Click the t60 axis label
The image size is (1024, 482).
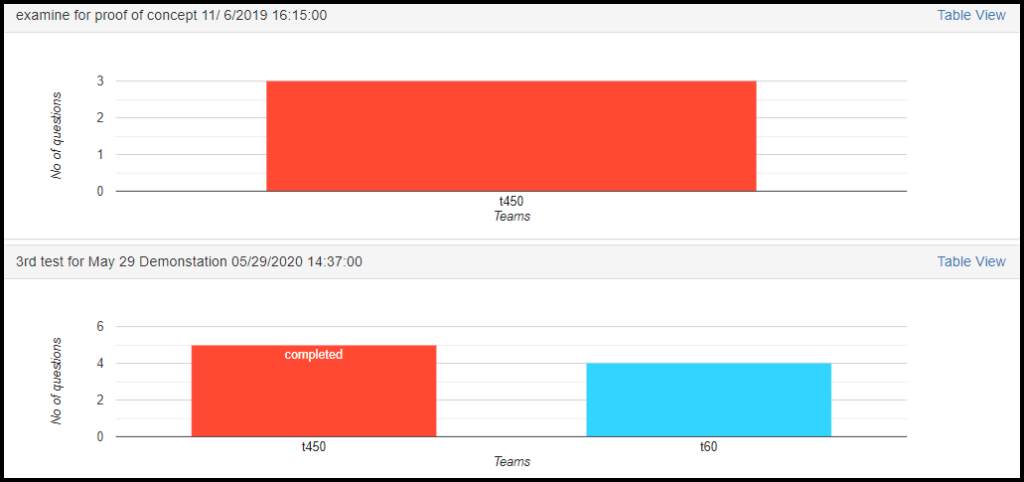pyautogui.click(x=709, y=448)
